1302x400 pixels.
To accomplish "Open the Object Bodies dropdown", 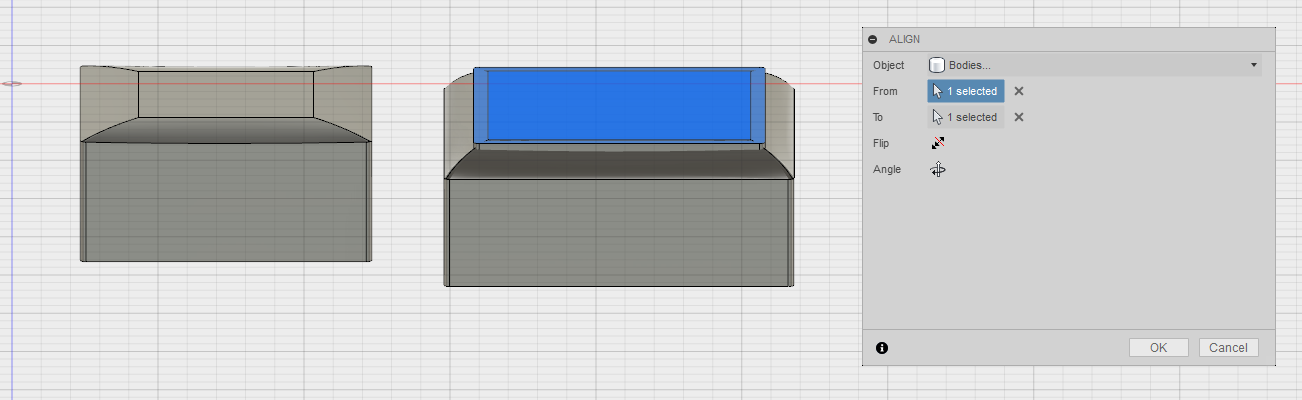I will 1094,65.
